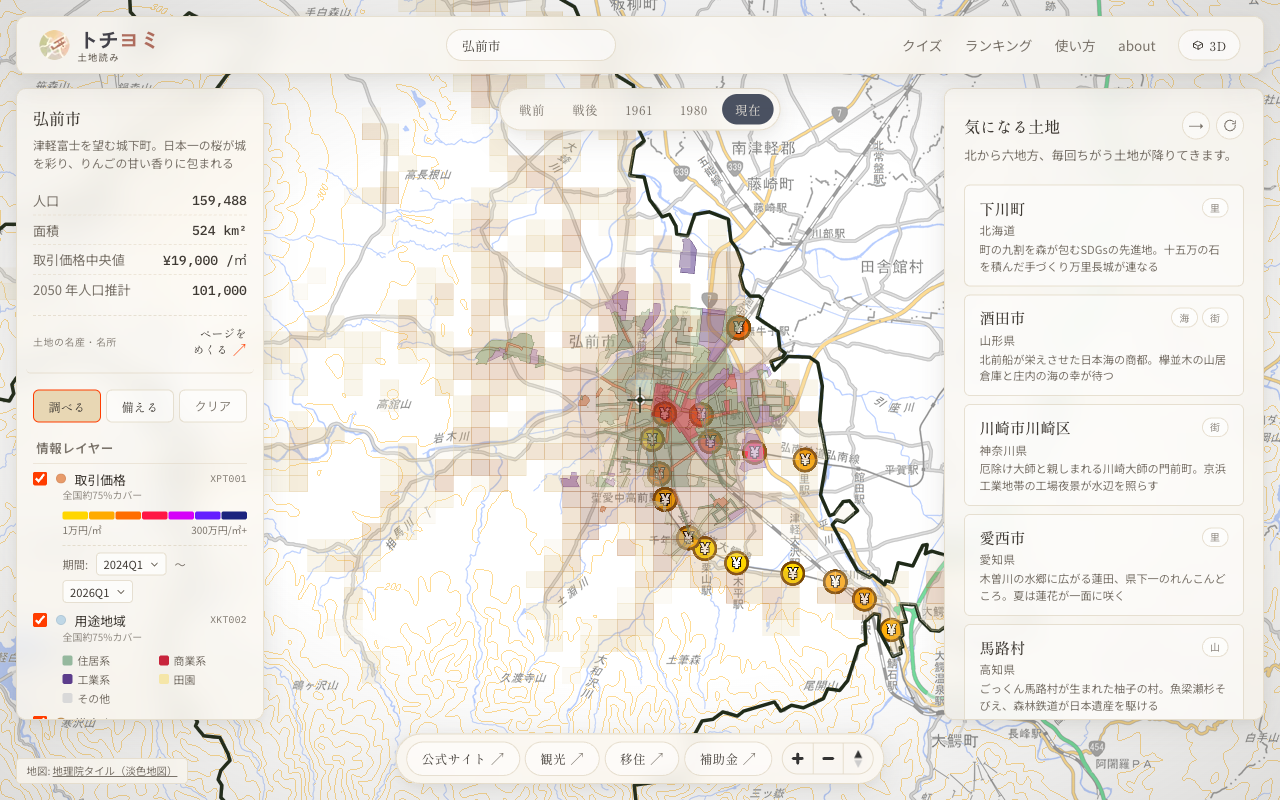Click the 住居系 green zoning swatch
Image resolution: width=1280 pixels, height=800 pixels.
pyautogui.click(x=68, y=661)
